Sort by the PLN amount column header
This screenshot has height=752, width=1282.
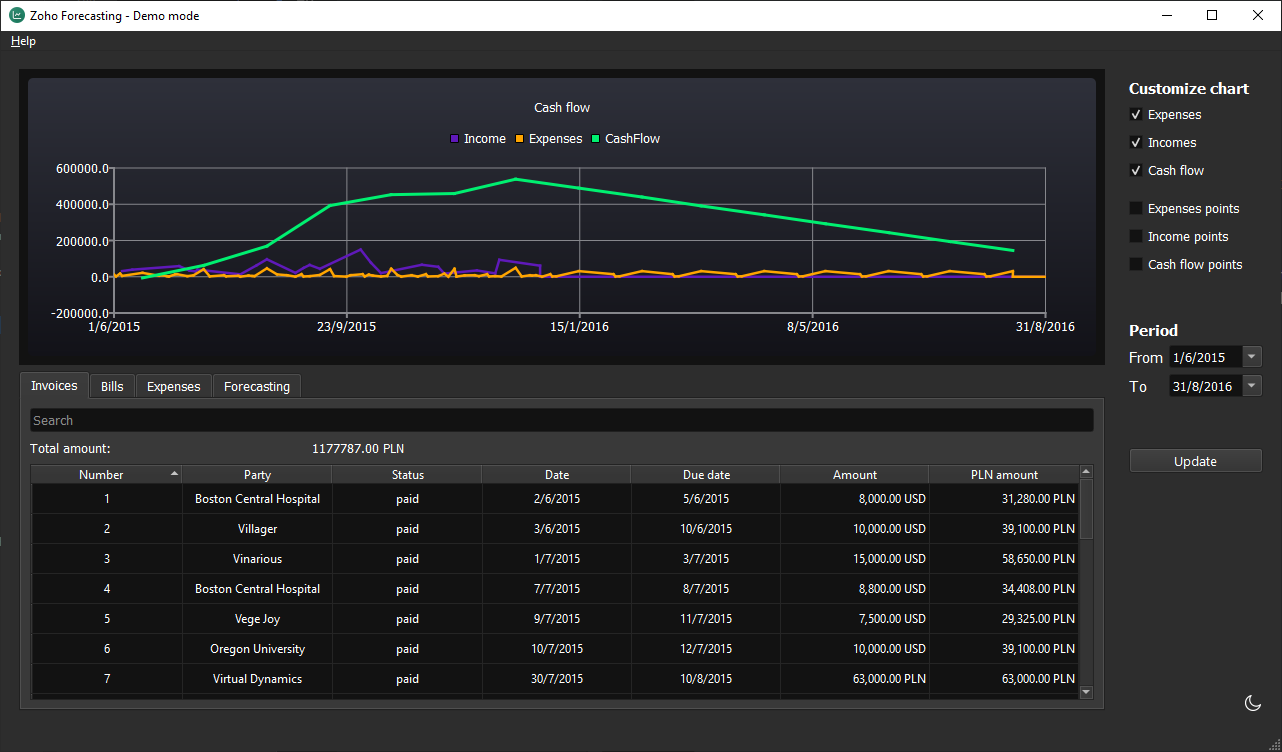[1004, 475]
